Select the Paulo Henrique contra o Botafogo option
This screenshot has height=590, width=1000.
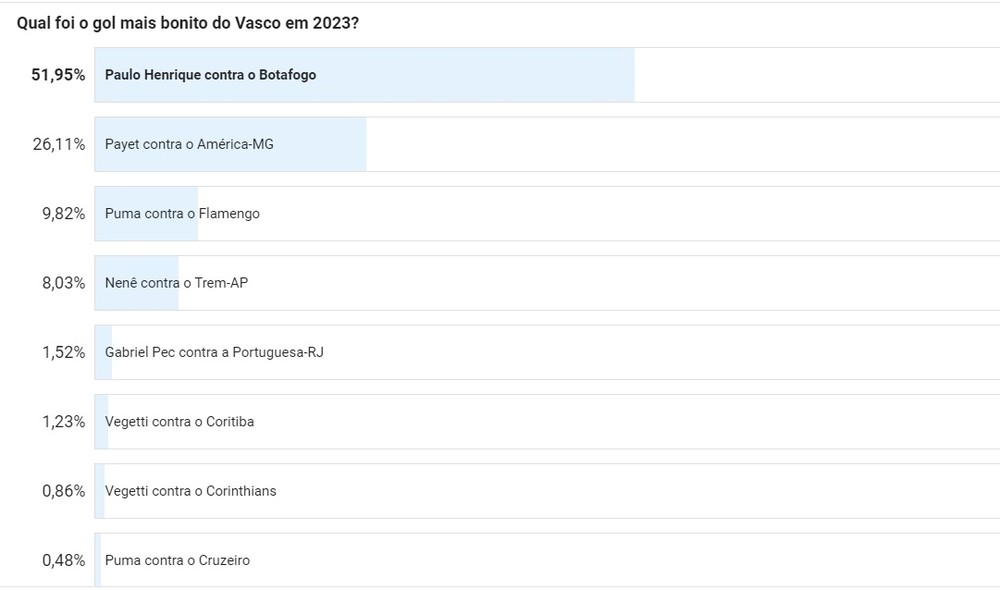click(x=210, y=75)
